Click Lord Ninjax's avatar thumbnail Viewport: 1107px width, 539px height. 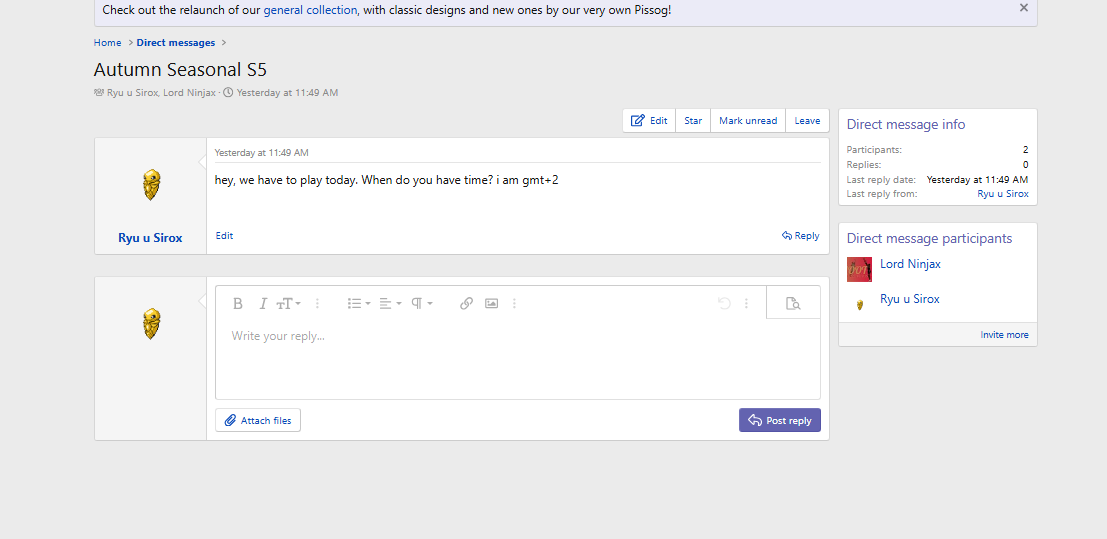(x=859, y=269)
